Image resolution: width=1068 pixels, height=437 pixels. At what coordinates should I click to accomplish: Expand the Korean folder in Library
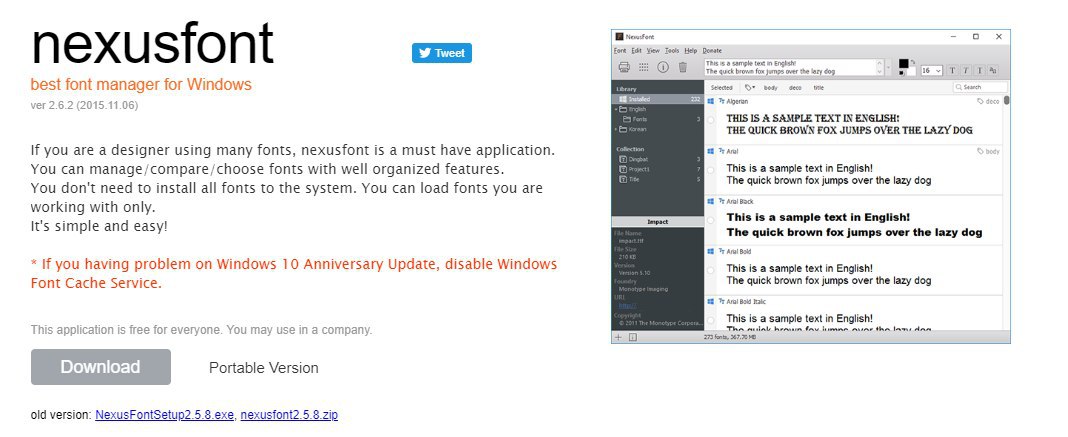click(x=616, y=129)
